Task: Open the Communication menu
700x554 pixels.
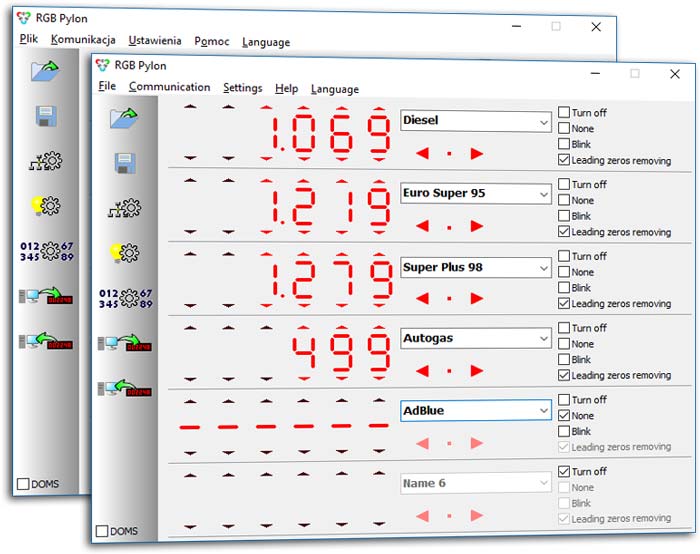Action: 169,88
